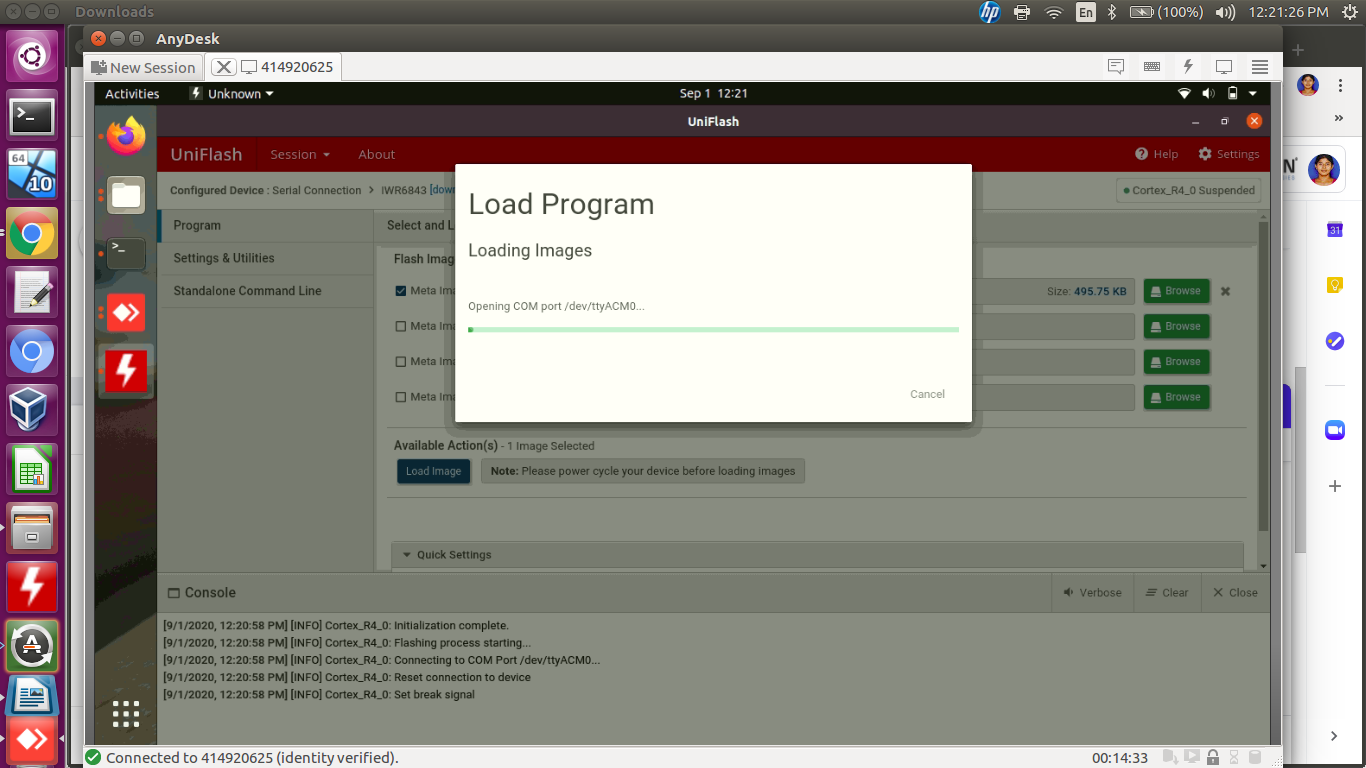
Task: Open the Chrome three-dot menu behind AnyDesk
Action: point(1339,84)
